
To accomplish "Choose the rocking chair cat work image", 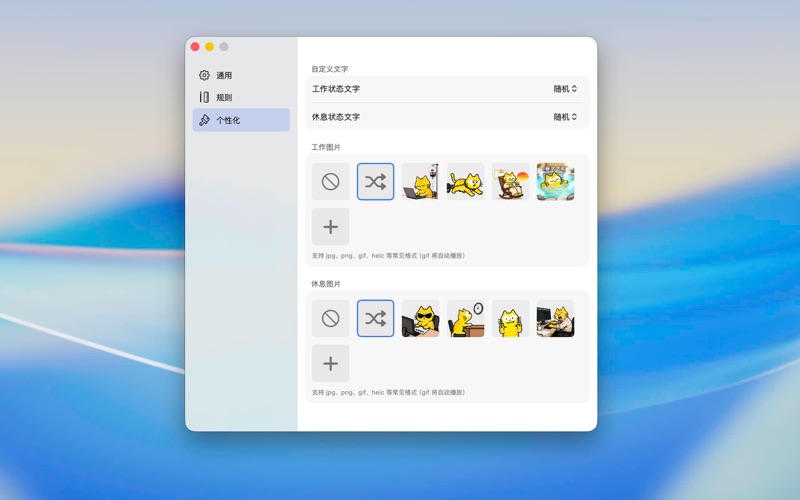I will (x=510, y=182).
